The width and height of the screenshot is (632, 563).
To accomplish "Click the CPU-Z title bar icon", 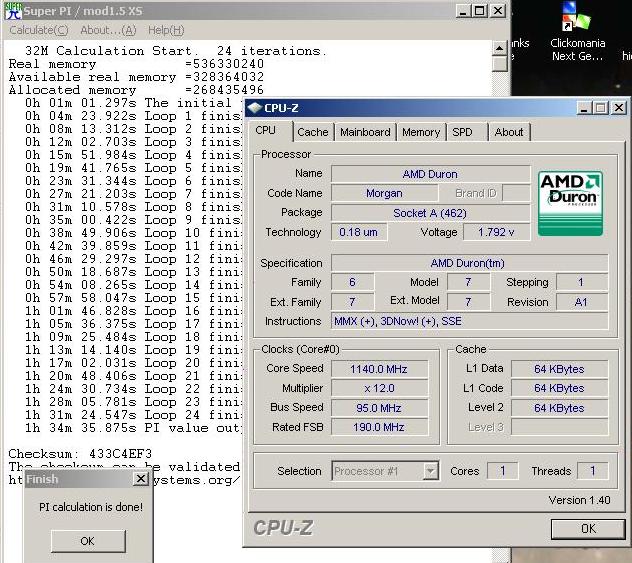I will coord(255,108).
